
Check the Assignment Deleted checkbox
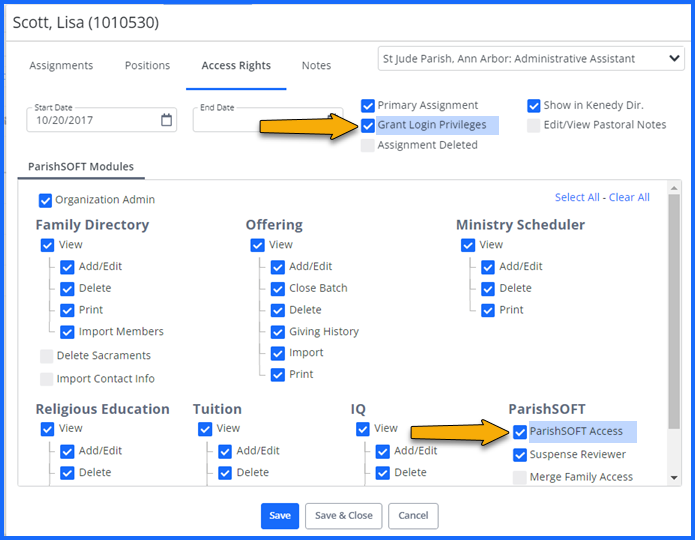pyautogui.click(x=367, y=145)
